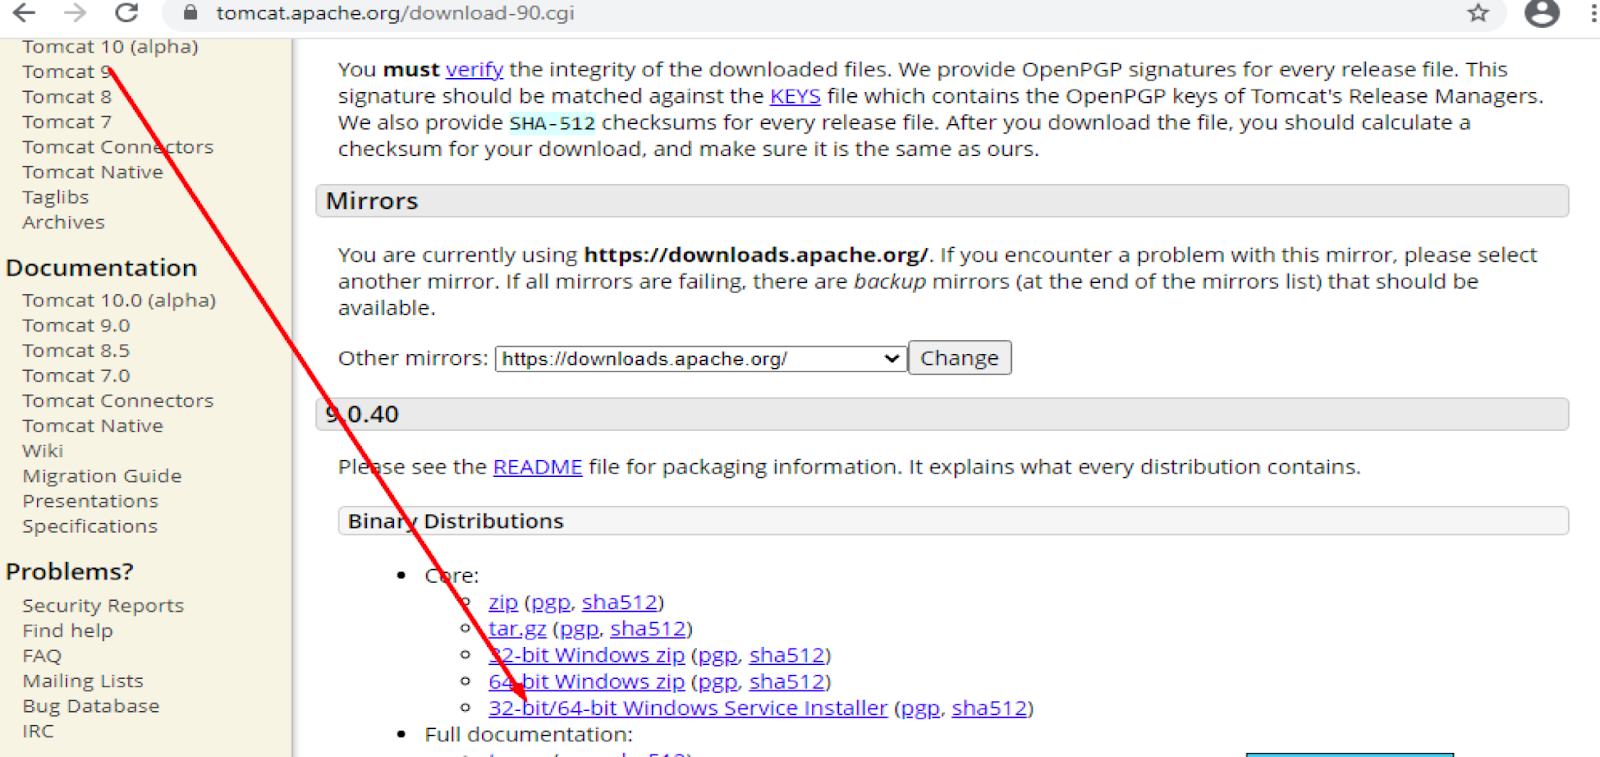Open the Wiki sidebar link

[x=43, y=450]
